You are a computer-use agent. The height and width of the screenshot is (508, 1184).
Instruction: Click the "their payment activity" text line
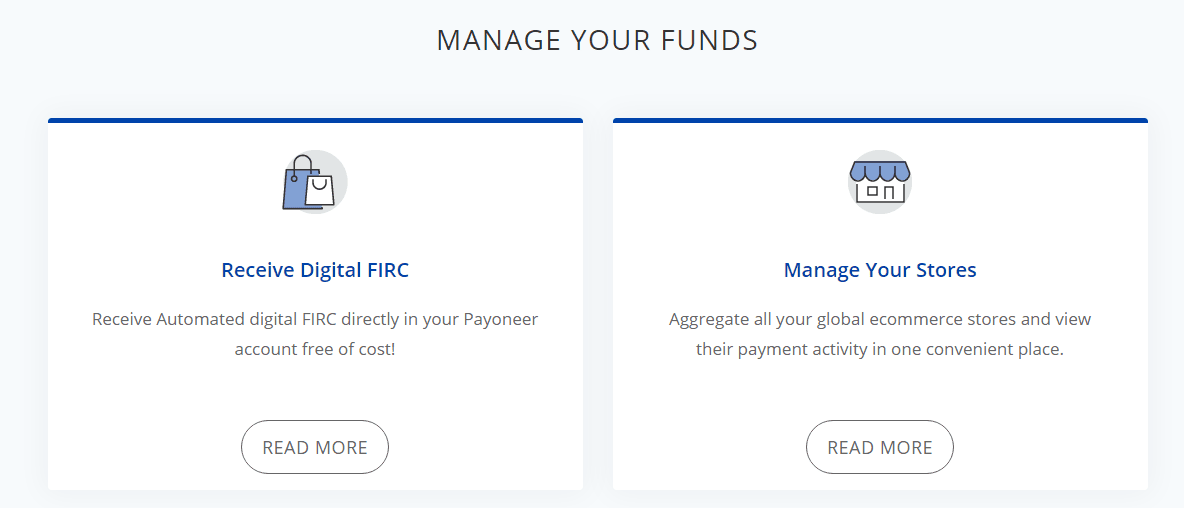pos(880,350)
